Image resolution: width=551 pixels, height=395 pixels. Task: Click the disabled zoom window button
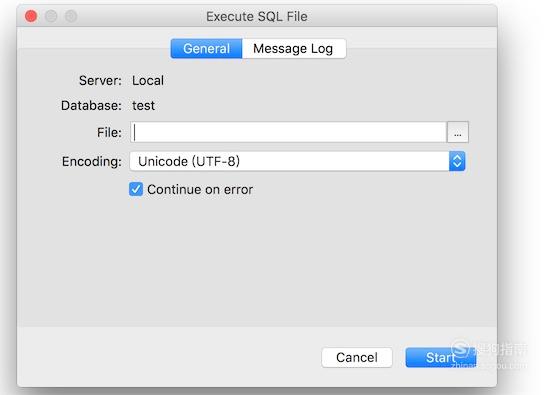(71, 16)
